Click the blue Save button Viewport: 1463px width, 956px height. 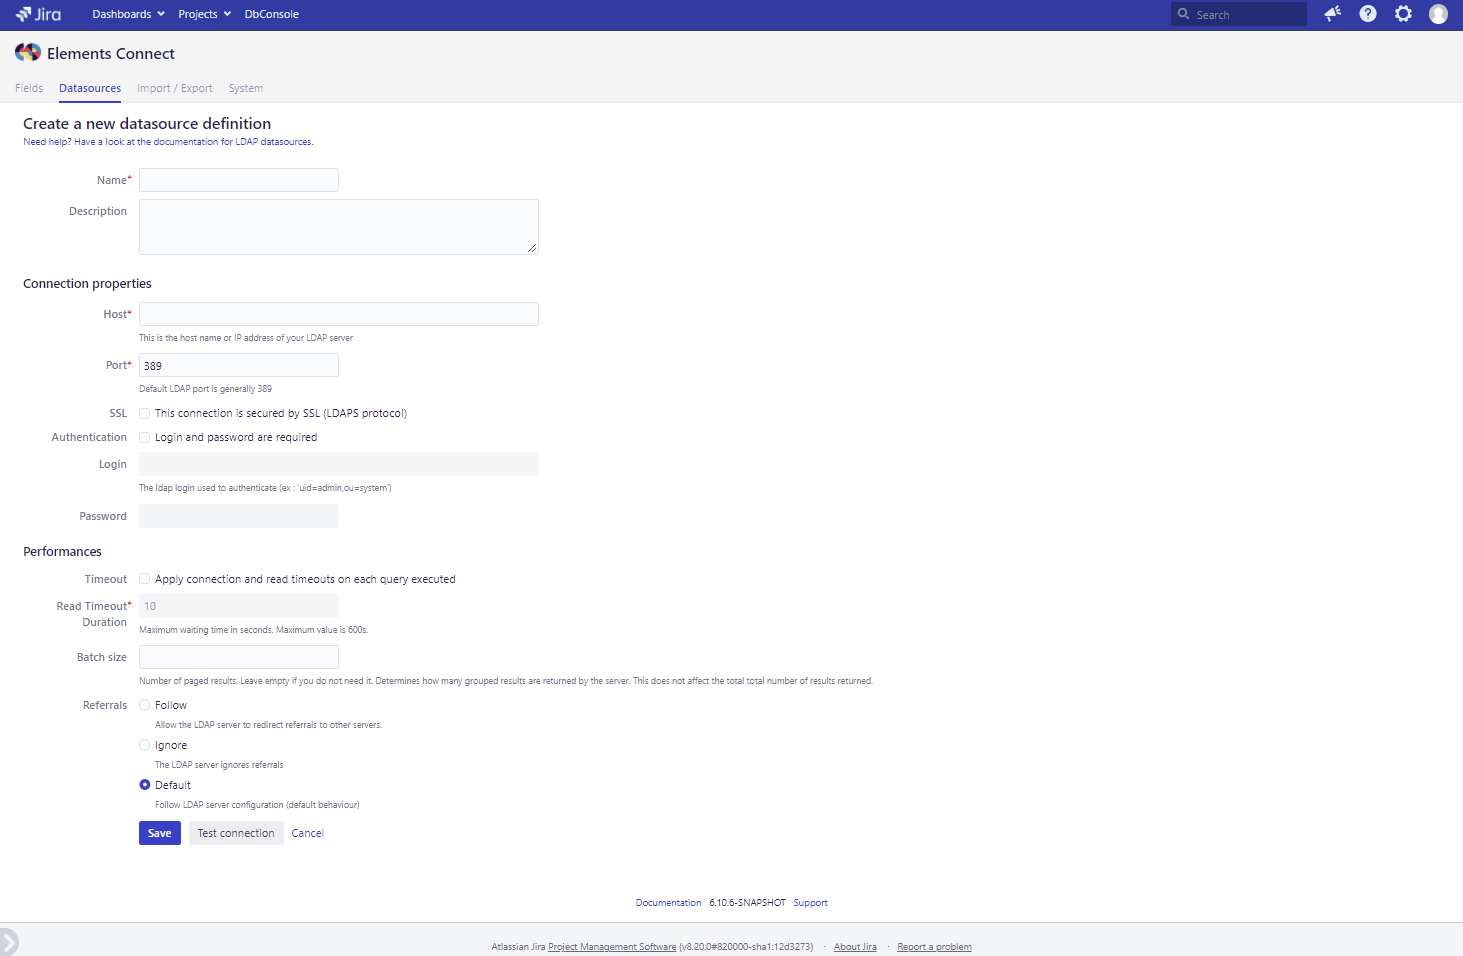[x=160, y=833]
